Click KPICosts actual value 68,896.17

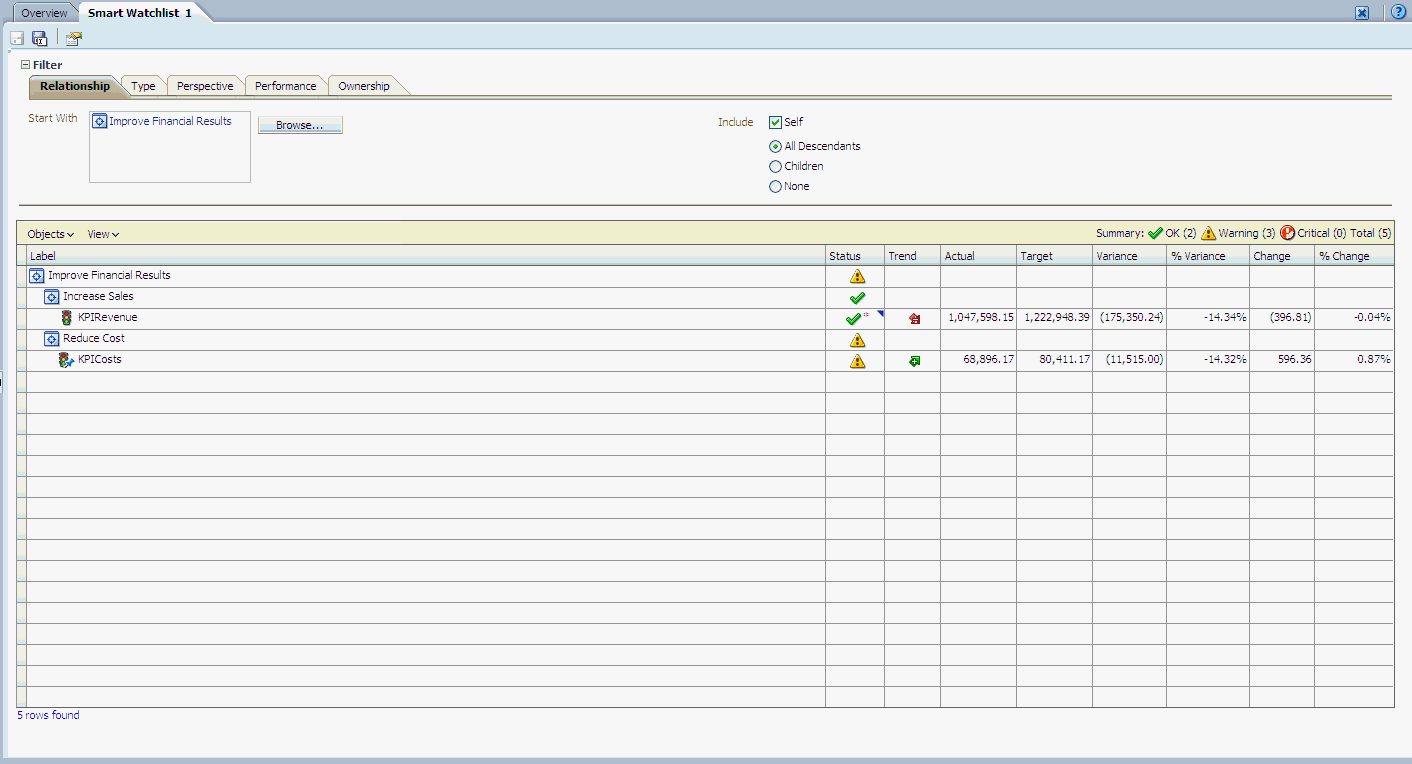point(988,360)
